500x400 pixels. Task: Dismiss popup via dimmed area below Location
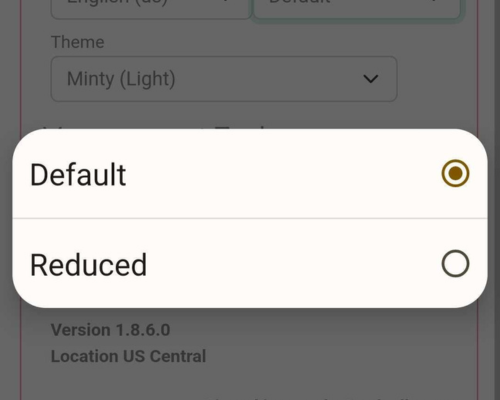[250, 383]
